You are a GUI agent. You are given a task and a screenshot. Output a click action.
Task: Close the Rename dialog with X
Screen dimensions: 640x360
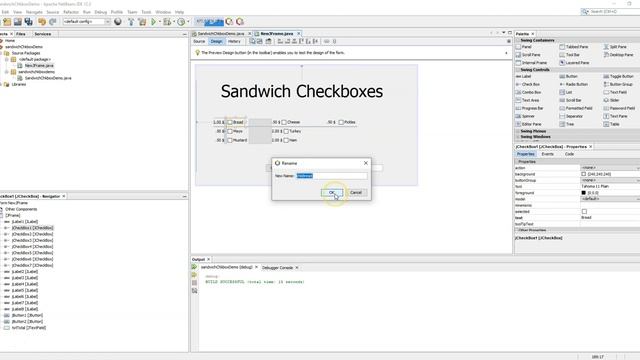[x=366, y=163]
